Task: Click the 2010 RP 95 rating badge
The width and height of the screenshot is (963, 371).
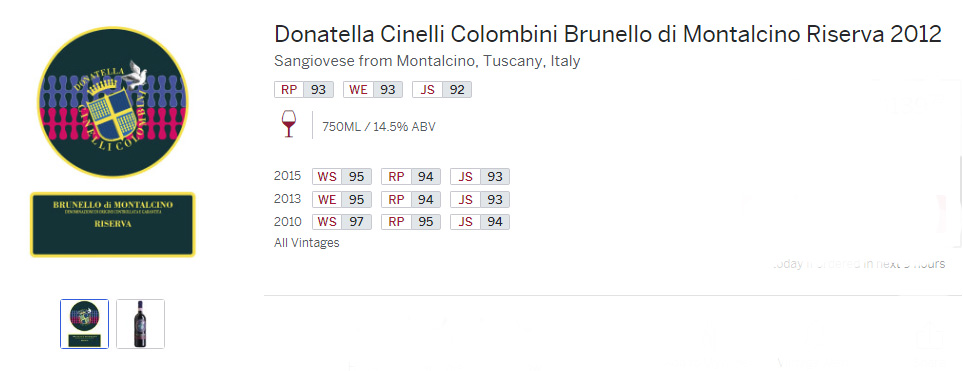Action: [411, 222]
